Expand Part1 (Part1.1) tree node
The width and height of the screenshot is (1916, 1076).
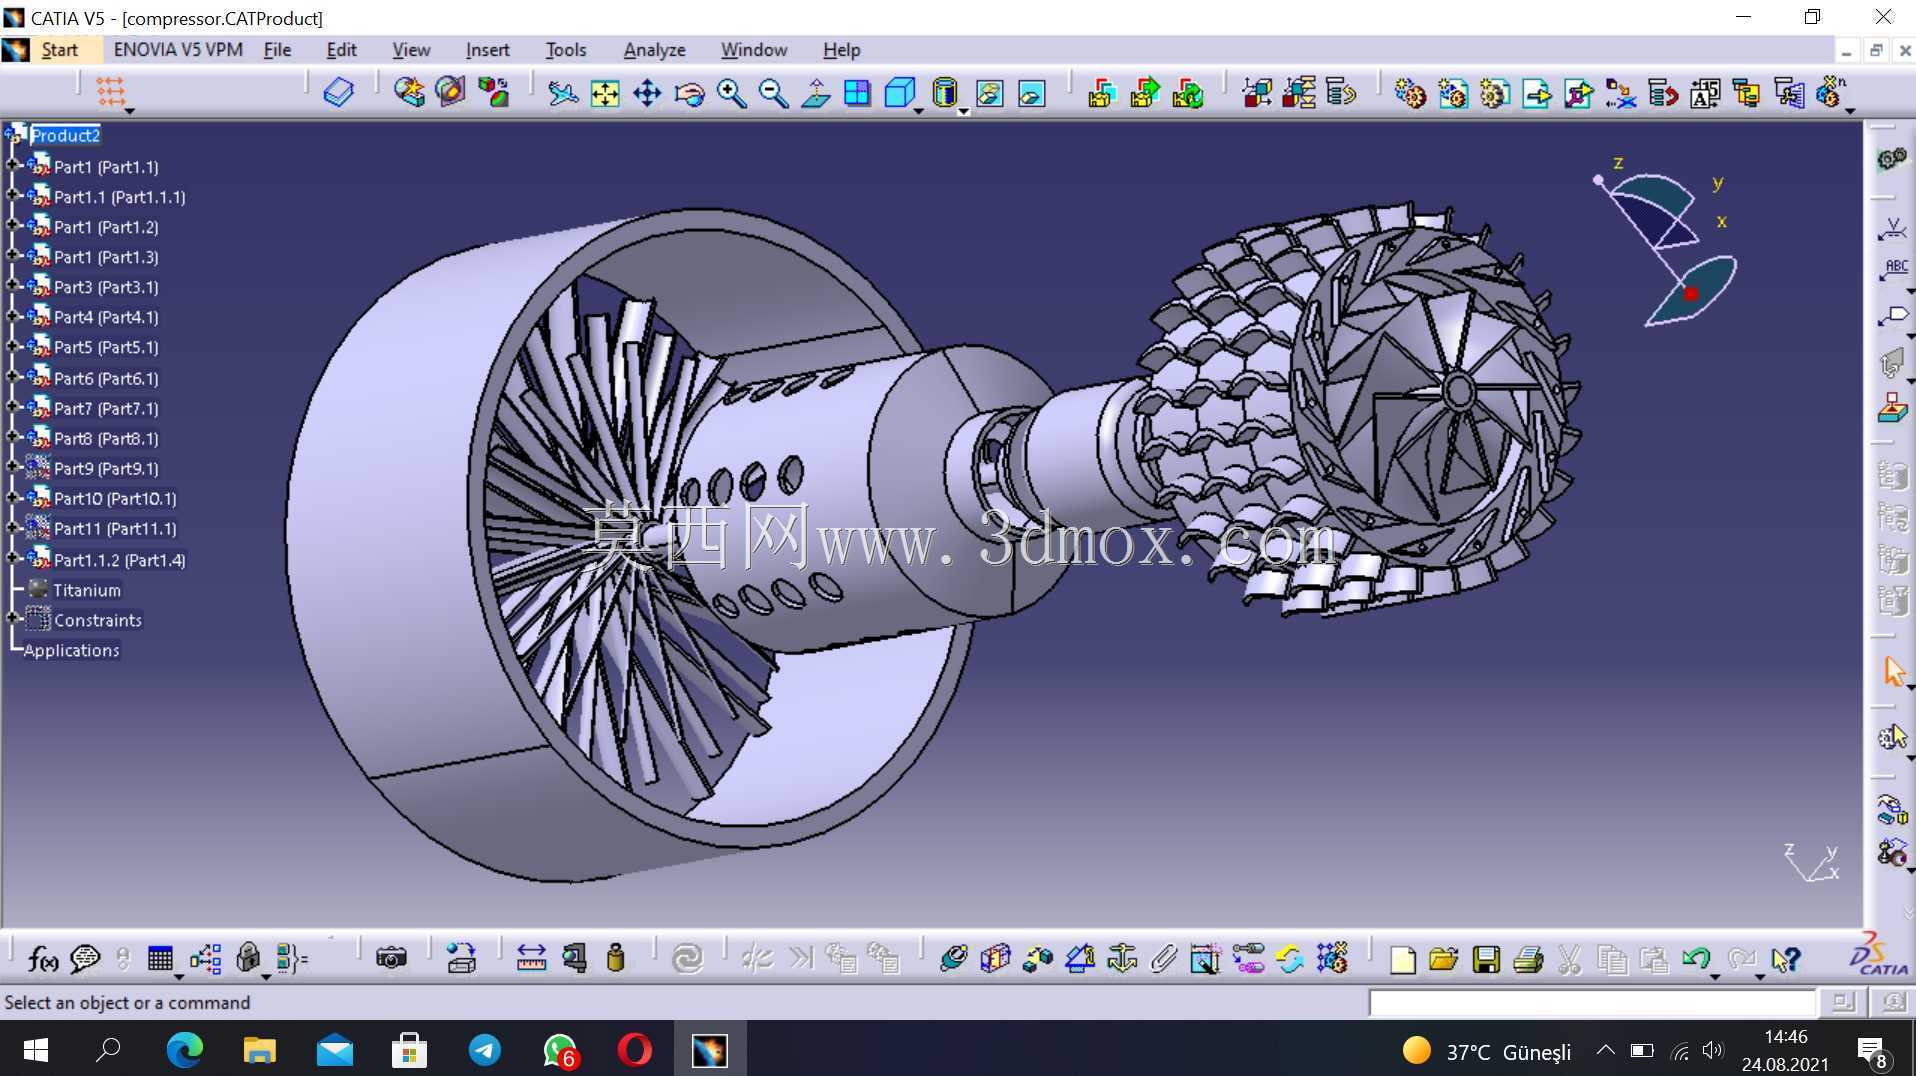[x=12, y=166]
